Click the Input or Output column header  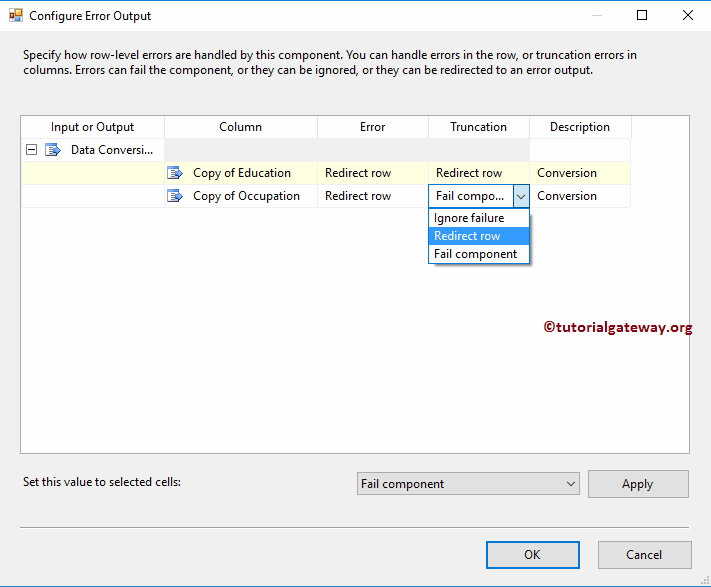click(x=92, y=127)
